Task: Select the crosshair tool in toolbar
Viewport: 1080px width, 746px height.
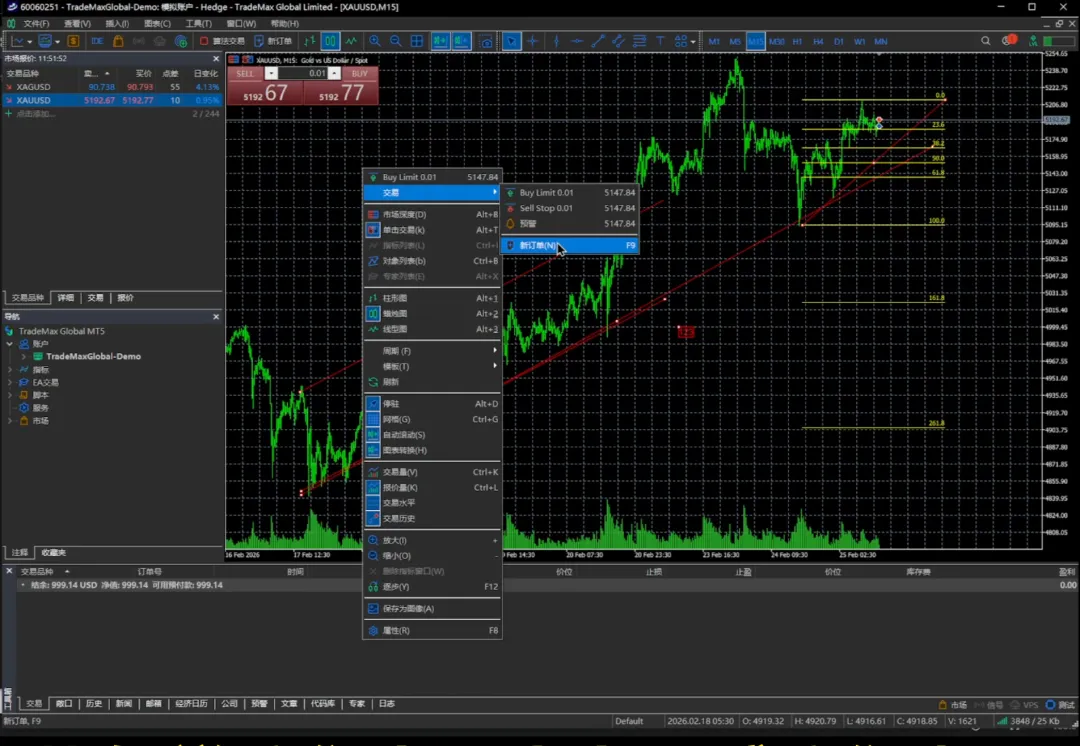Action: coord(533,41)
